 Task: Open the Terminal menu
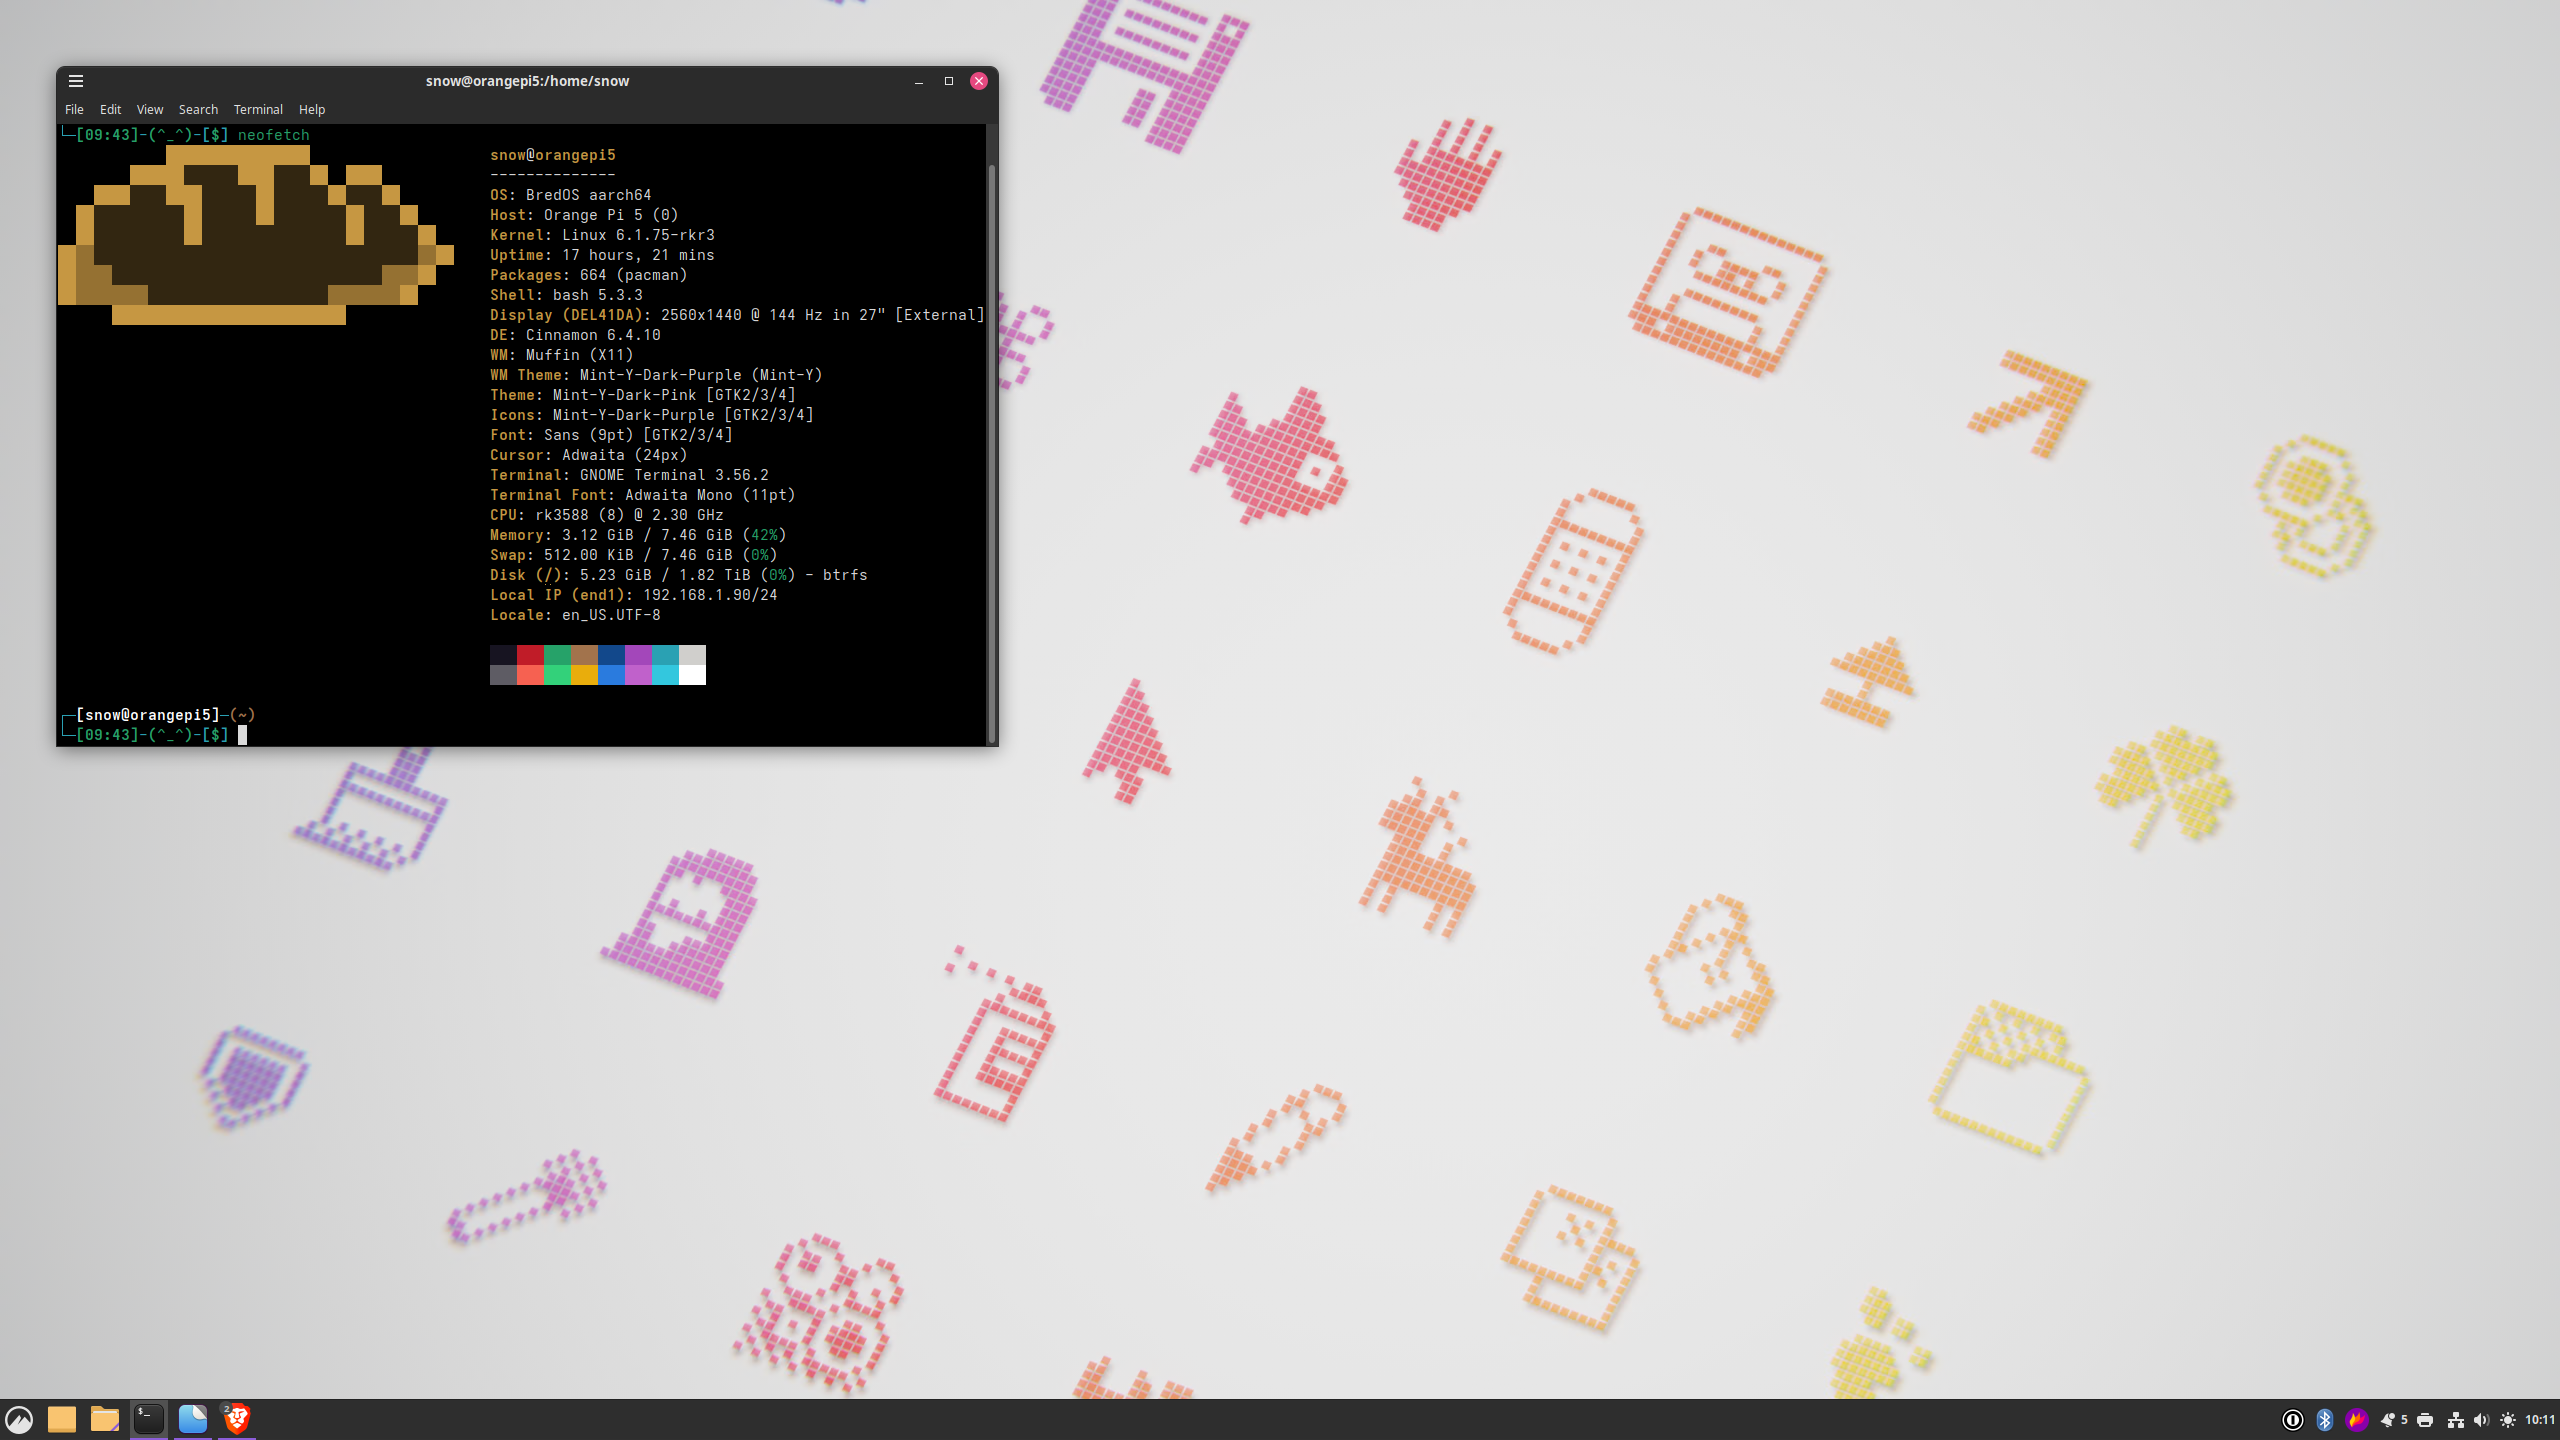(258, 109)
